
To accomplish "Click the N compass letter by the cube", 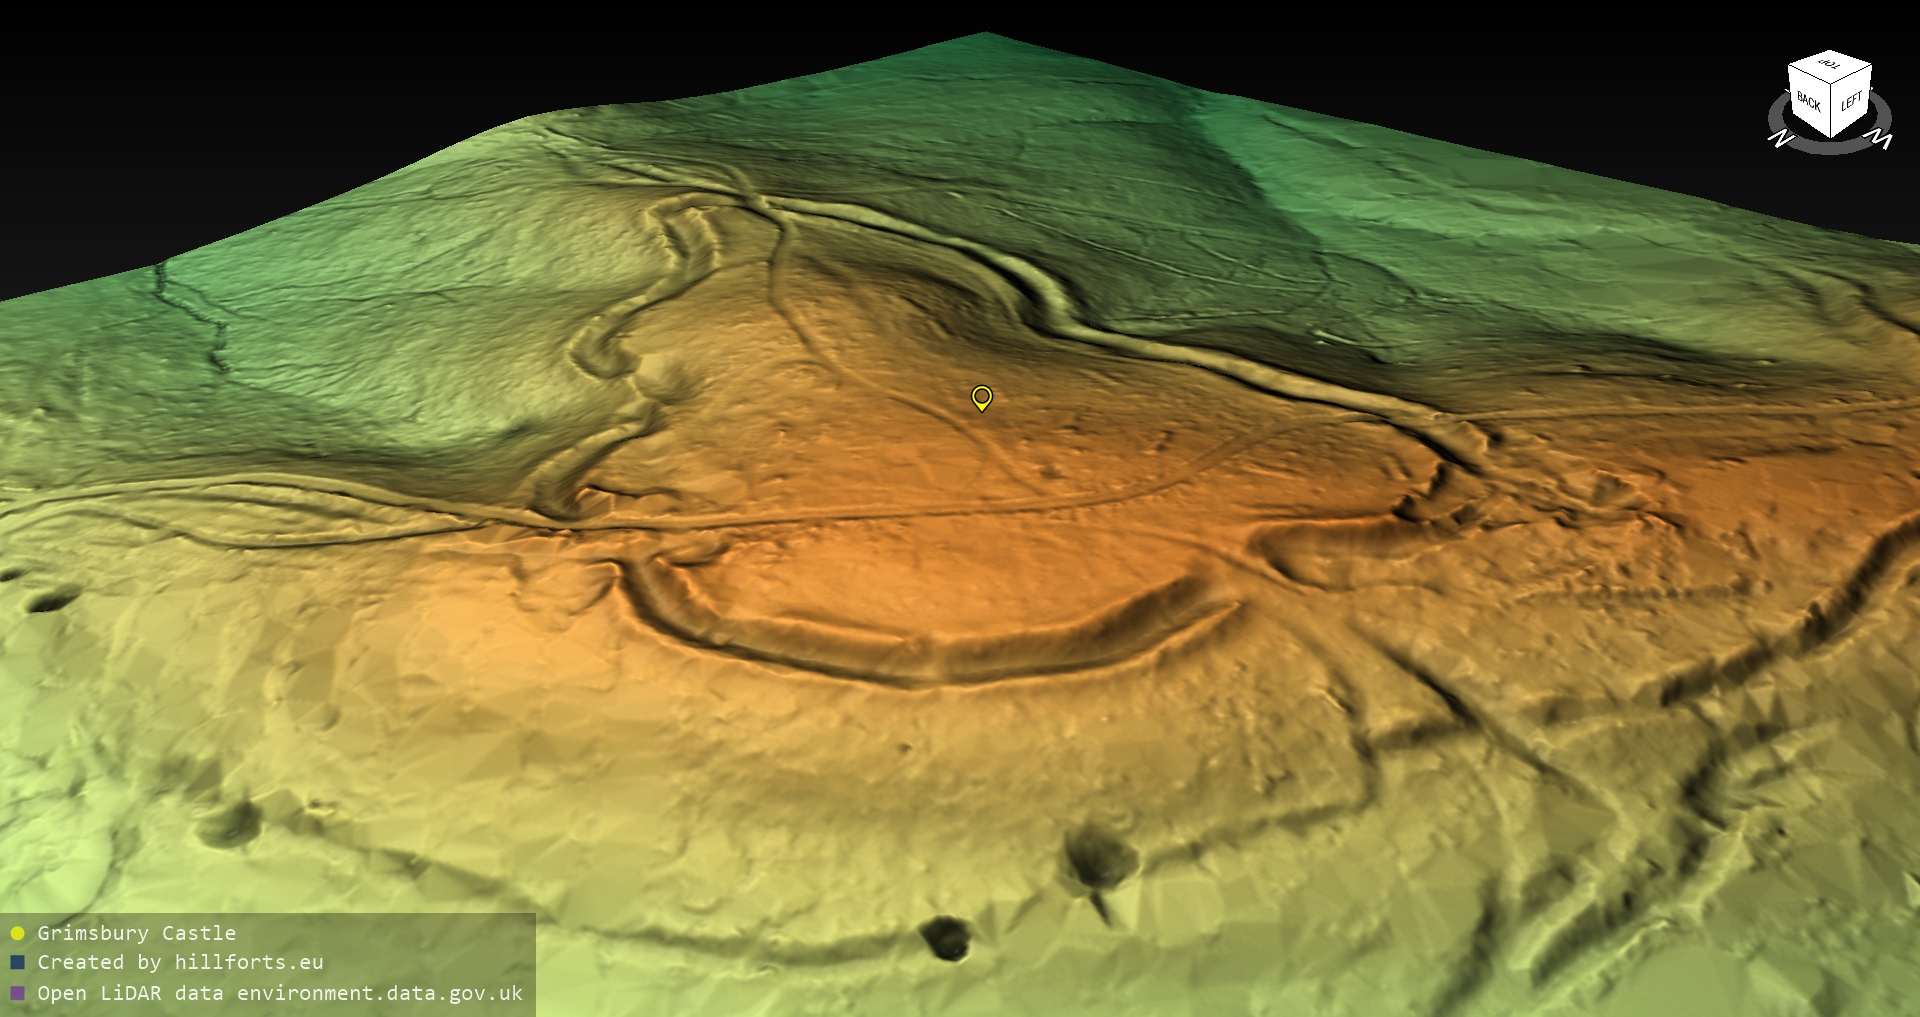I will pyautogui.click(x=1780, y=138).
